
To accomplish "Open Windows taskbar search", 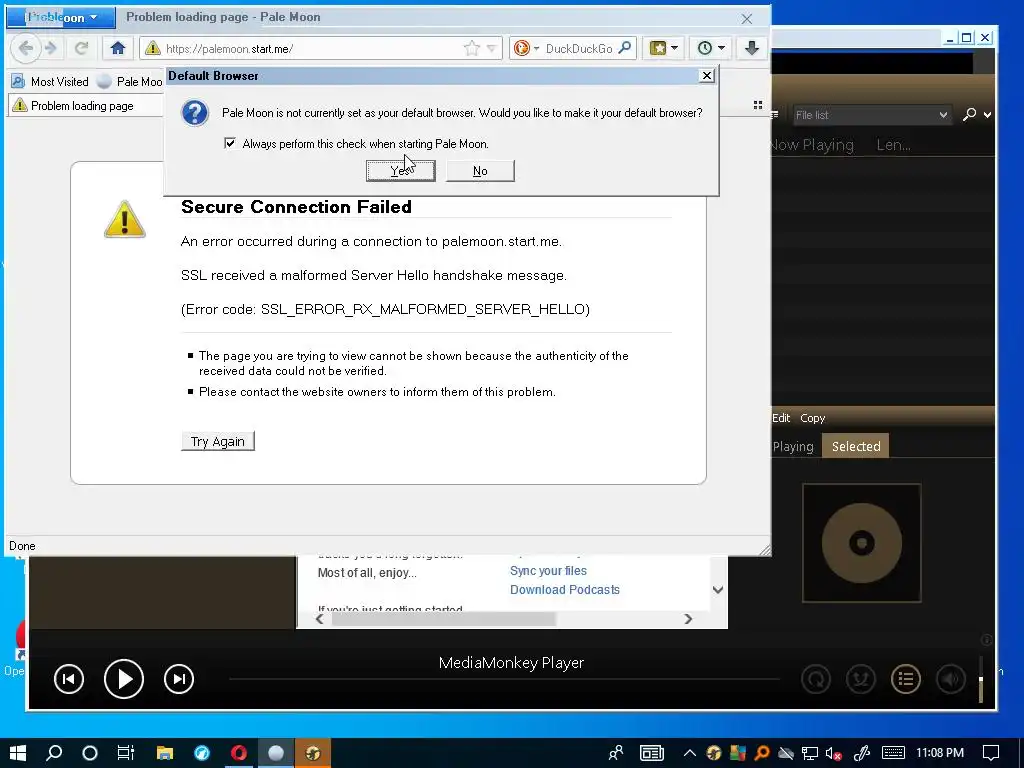I will point(54,753).
